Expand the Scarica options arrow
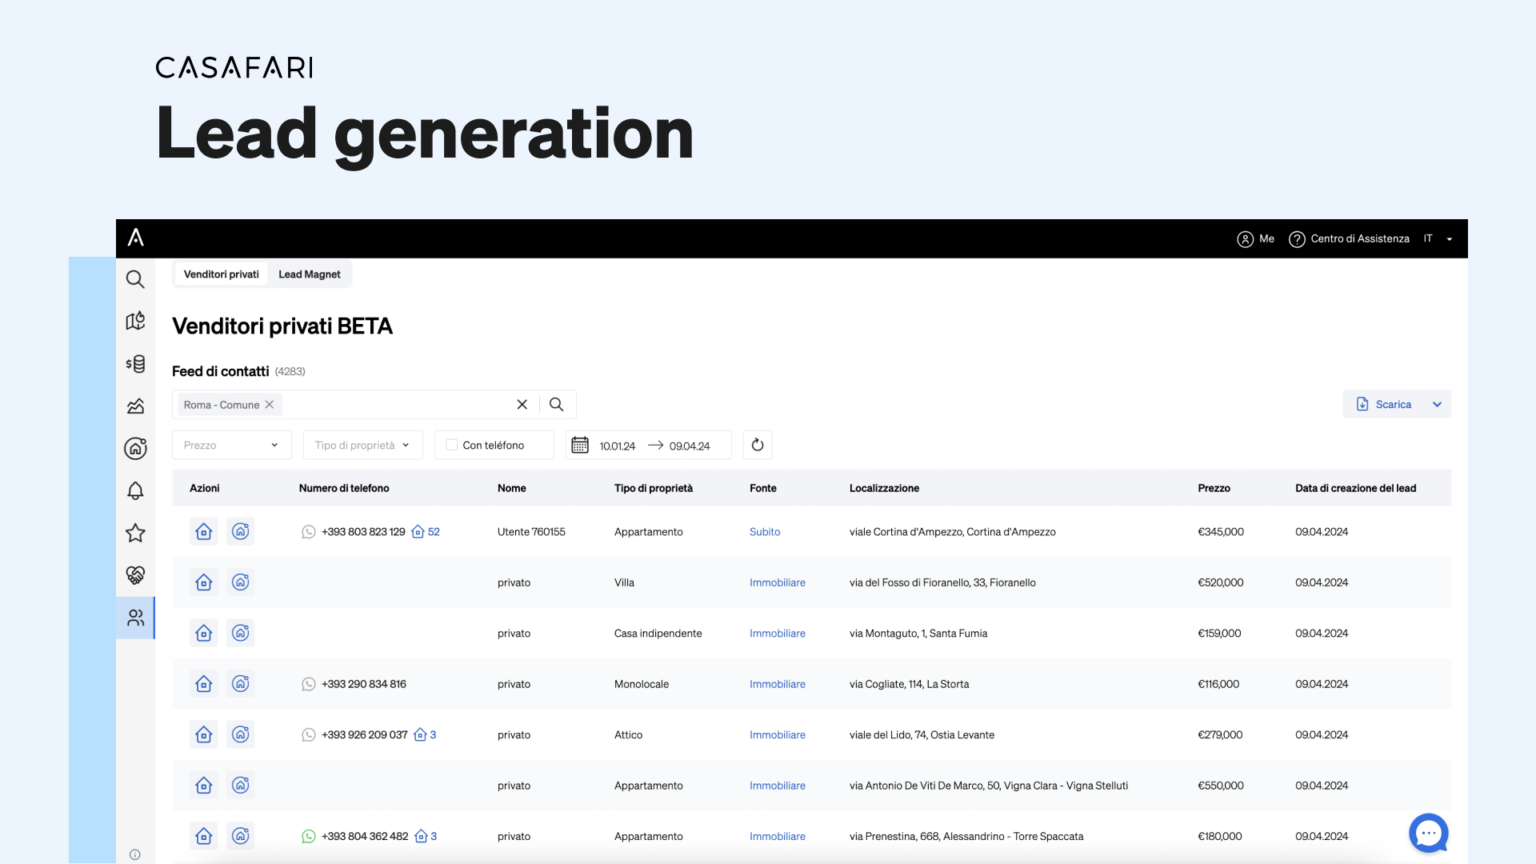This screenshot has width=1536, height=864. (x=1437, y=405)
